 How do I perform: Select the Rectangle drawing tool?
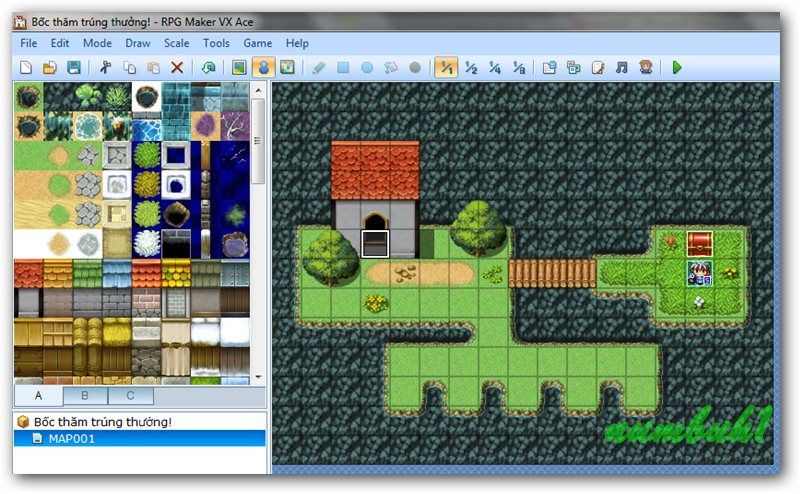click(x=343, y=67)
